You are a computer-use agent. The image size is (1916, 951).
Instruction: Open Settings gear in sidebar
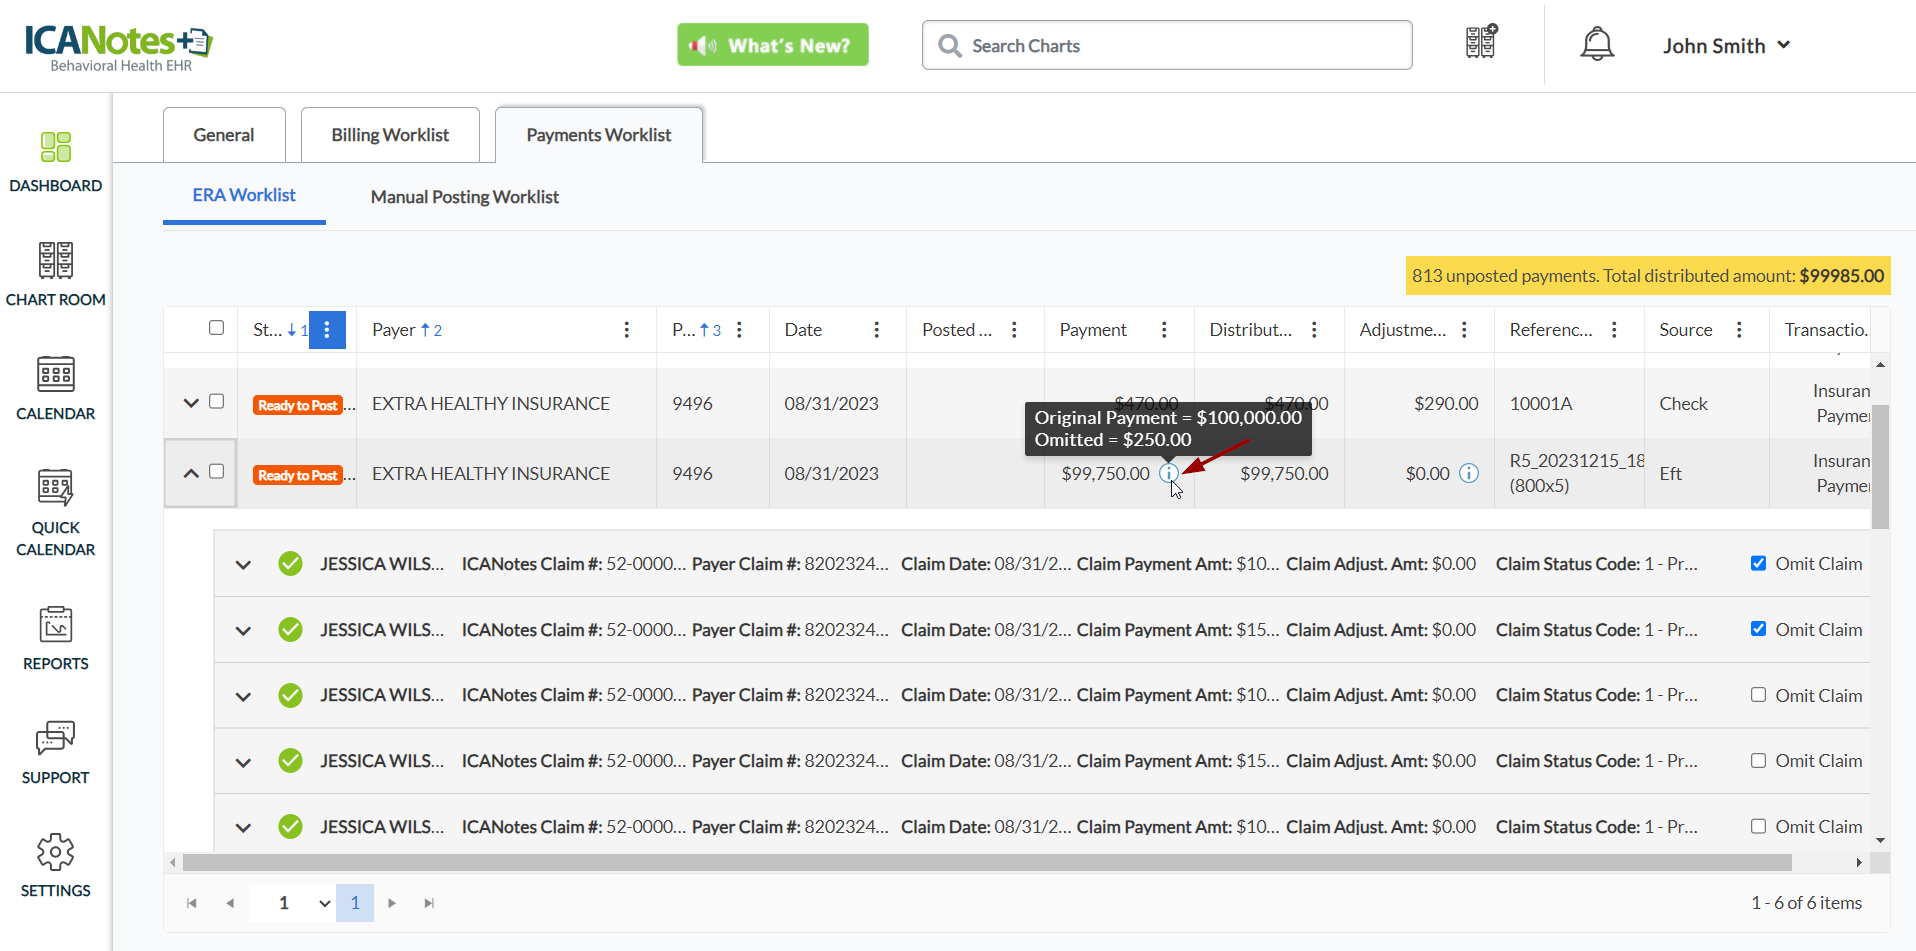coord(56,865)
